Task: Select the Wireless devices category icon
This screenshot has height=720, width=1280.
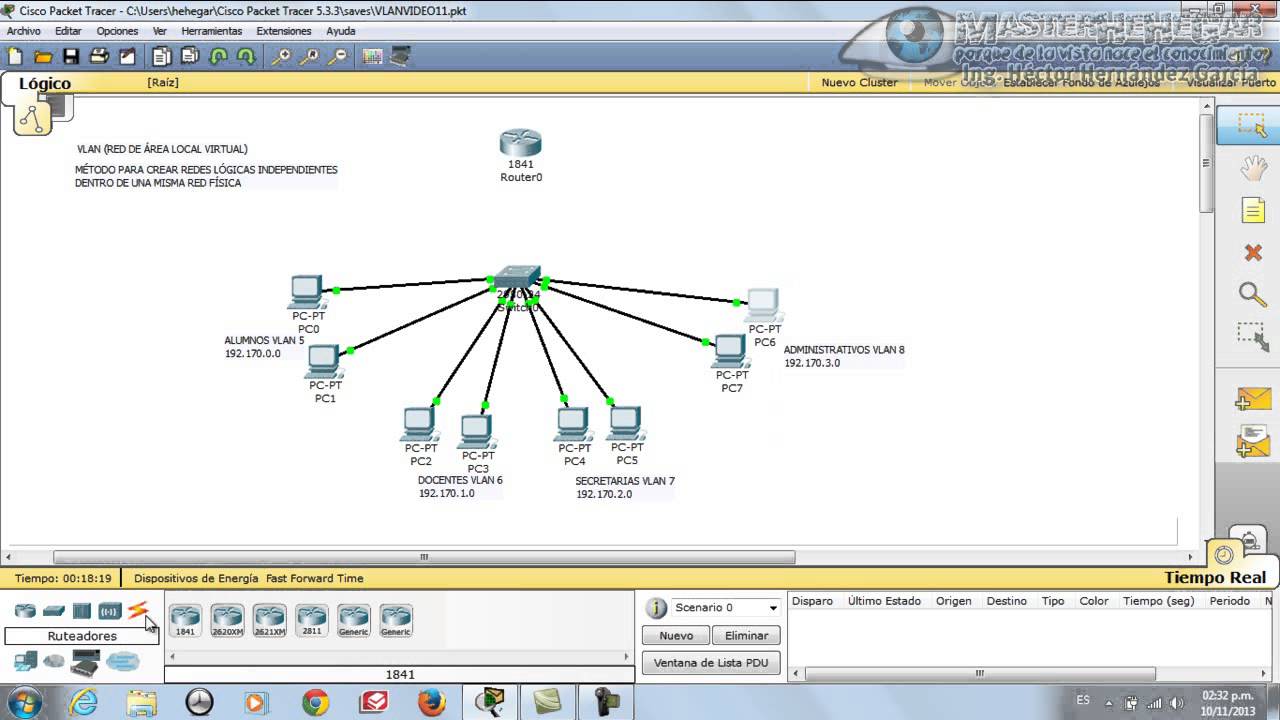Action: pos(109,610)
